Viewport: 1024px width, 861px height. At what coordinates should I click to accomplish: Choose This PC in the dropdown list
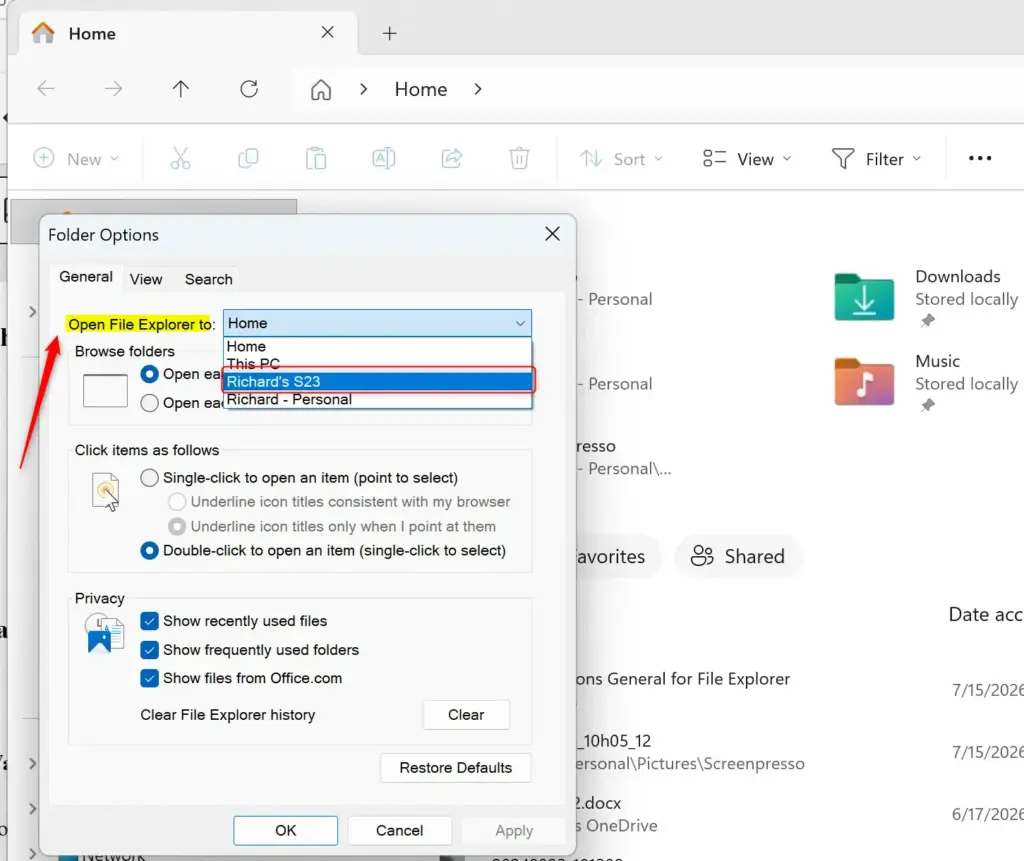pos(377,364)
